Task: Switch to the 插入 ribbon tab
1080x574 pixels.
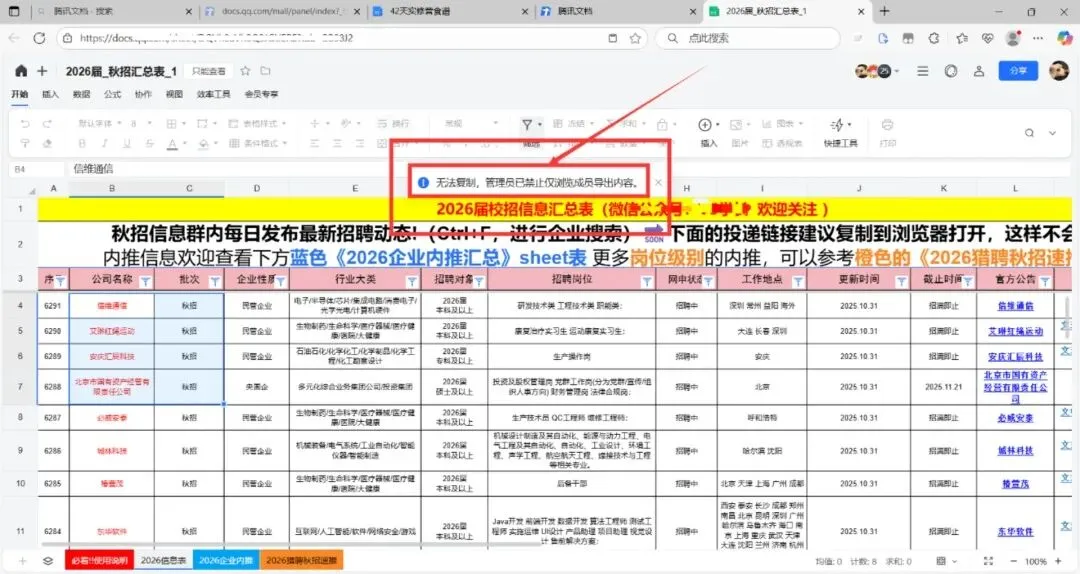Action: pos(50,94)
